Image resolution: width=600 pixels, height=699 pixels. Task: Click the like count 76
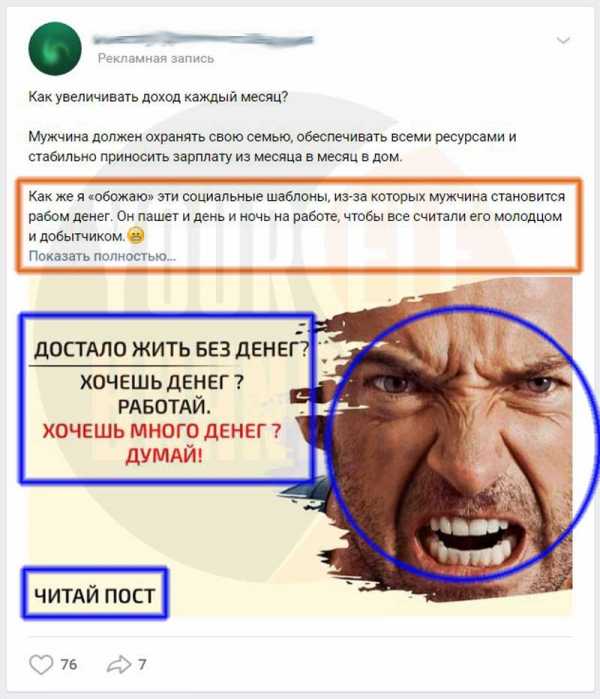pyautogui.click(x=69, y=665)
